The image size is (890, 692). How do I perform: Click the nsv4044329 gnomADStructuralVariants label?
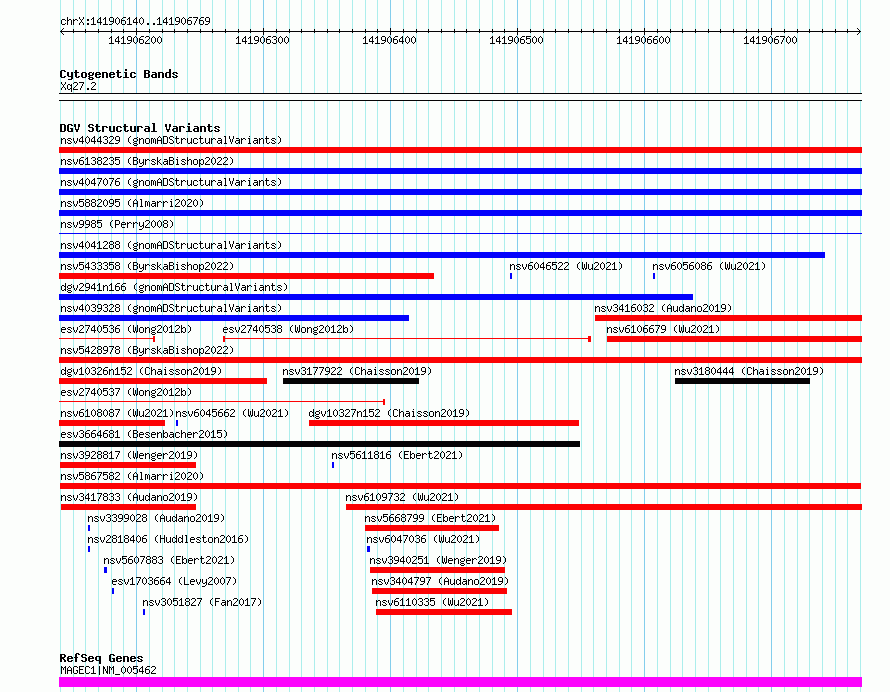[171, 140]
